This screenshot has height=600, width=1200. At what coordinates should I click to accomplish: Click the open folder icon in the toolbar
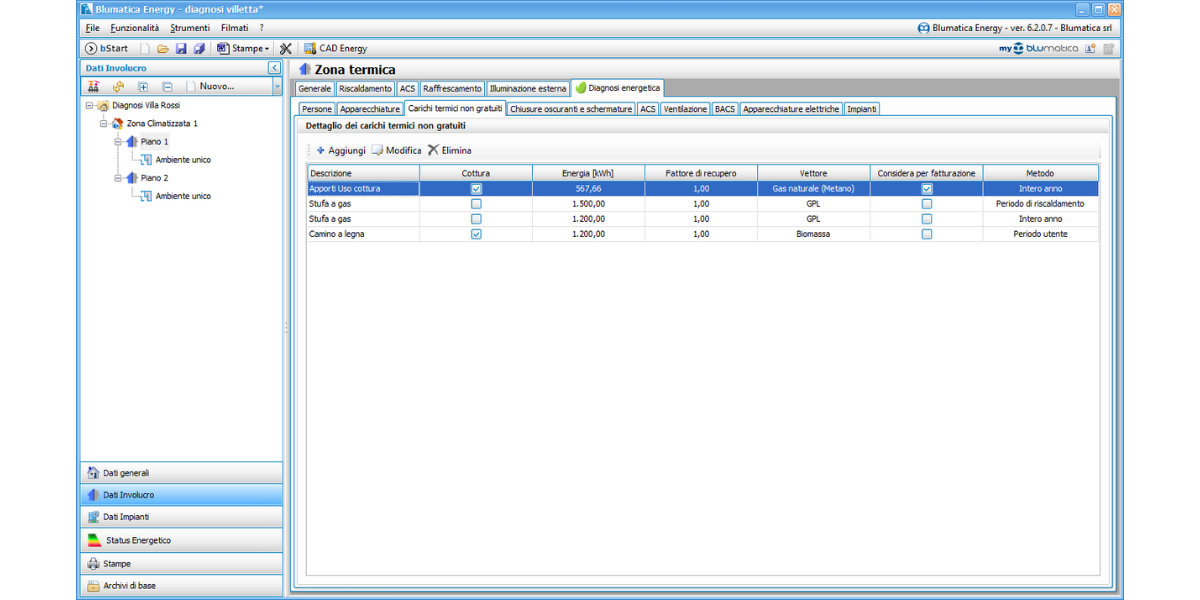pyautogui.click(x=163, y=48)
